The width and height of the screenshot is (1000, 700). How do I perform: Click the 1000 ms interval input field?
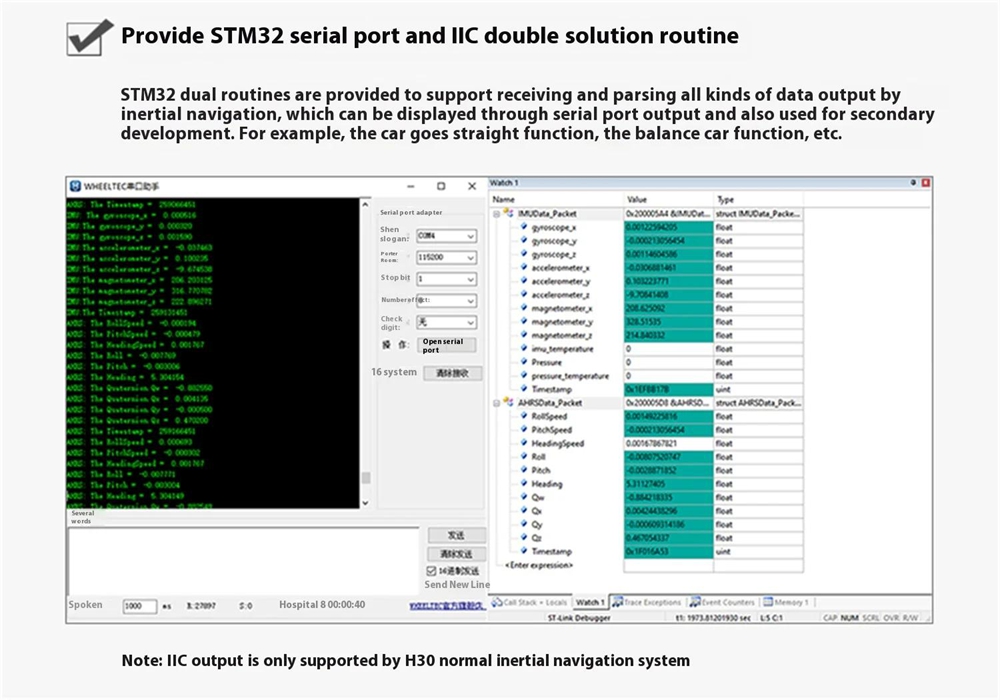pos(138,606)
